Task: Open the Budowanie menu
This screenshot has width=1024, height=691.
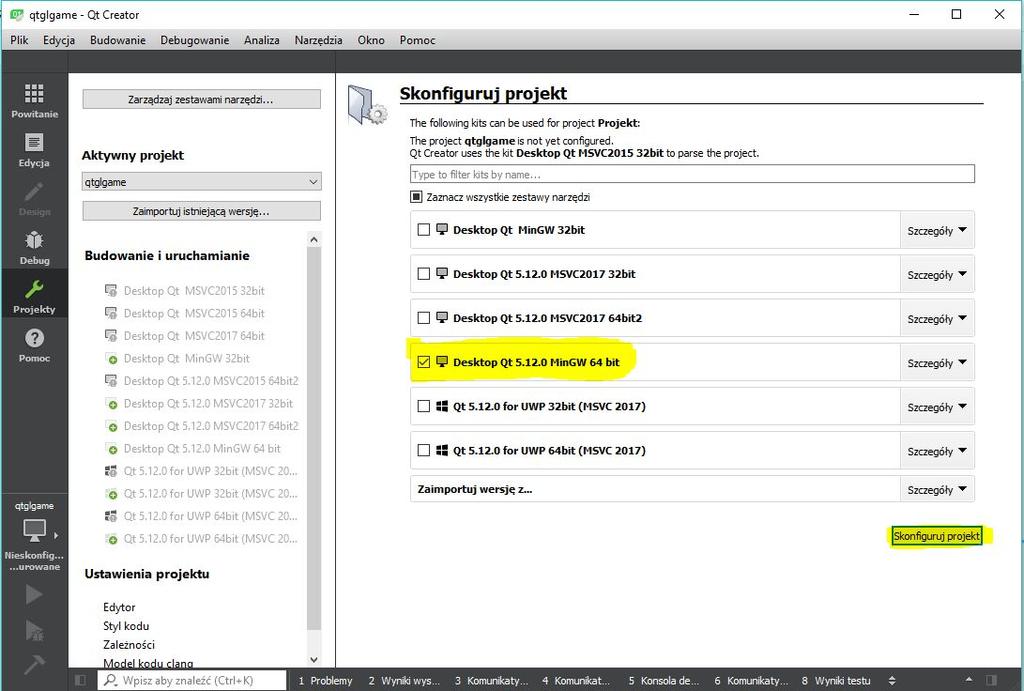Action: (118, 40)
